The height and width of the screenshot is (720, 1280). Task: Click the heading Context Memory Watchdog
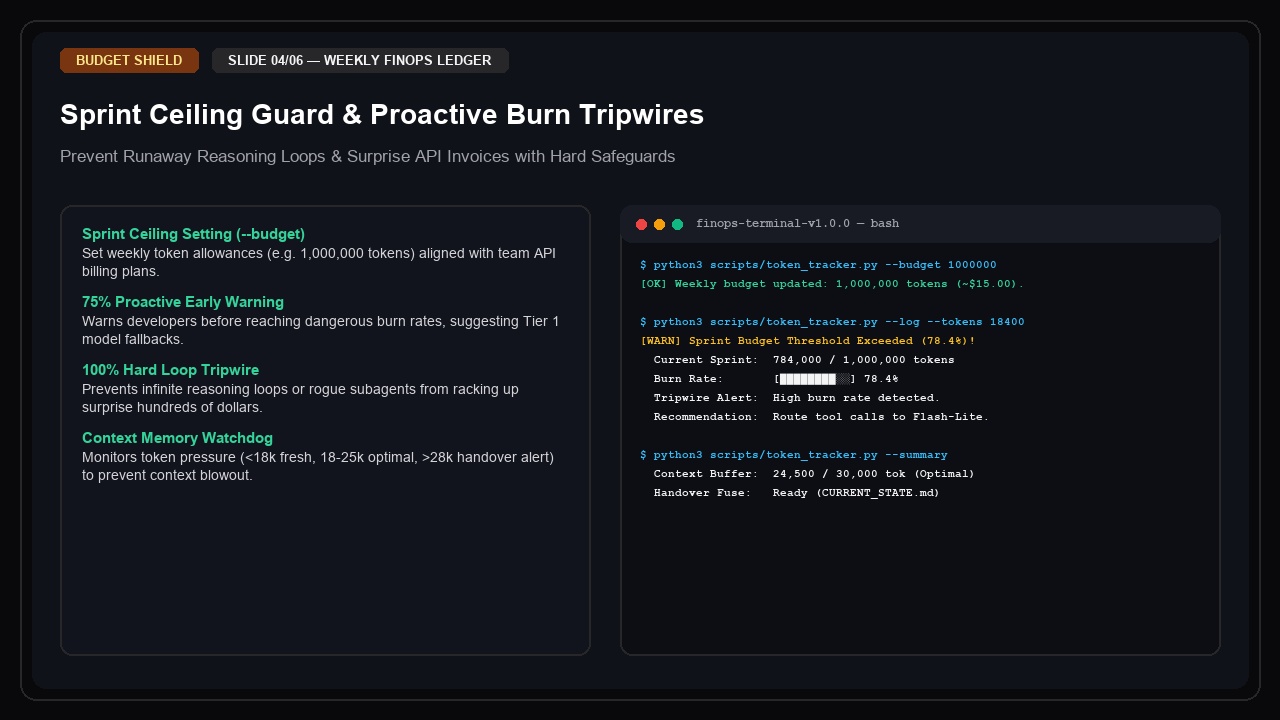tap(177, 438)
